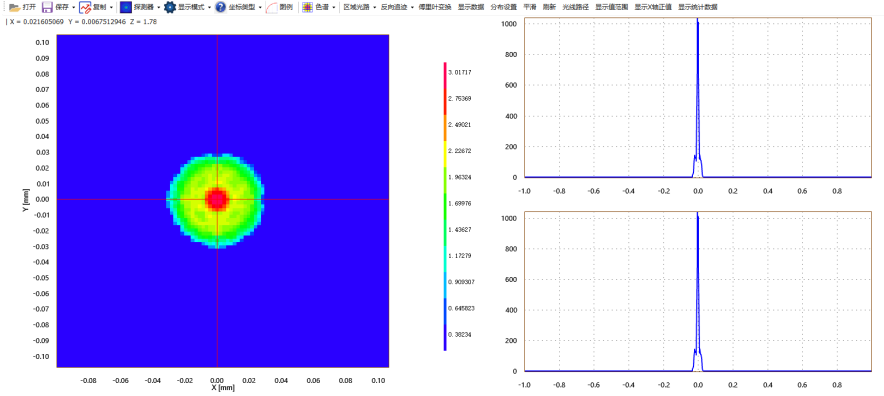Click 刷新 to refresh

tap(549, 7)
